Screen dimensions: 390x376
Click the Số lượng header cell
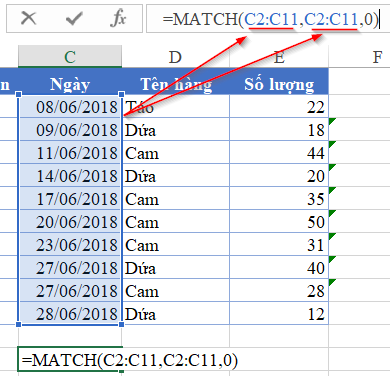point(279,84)
